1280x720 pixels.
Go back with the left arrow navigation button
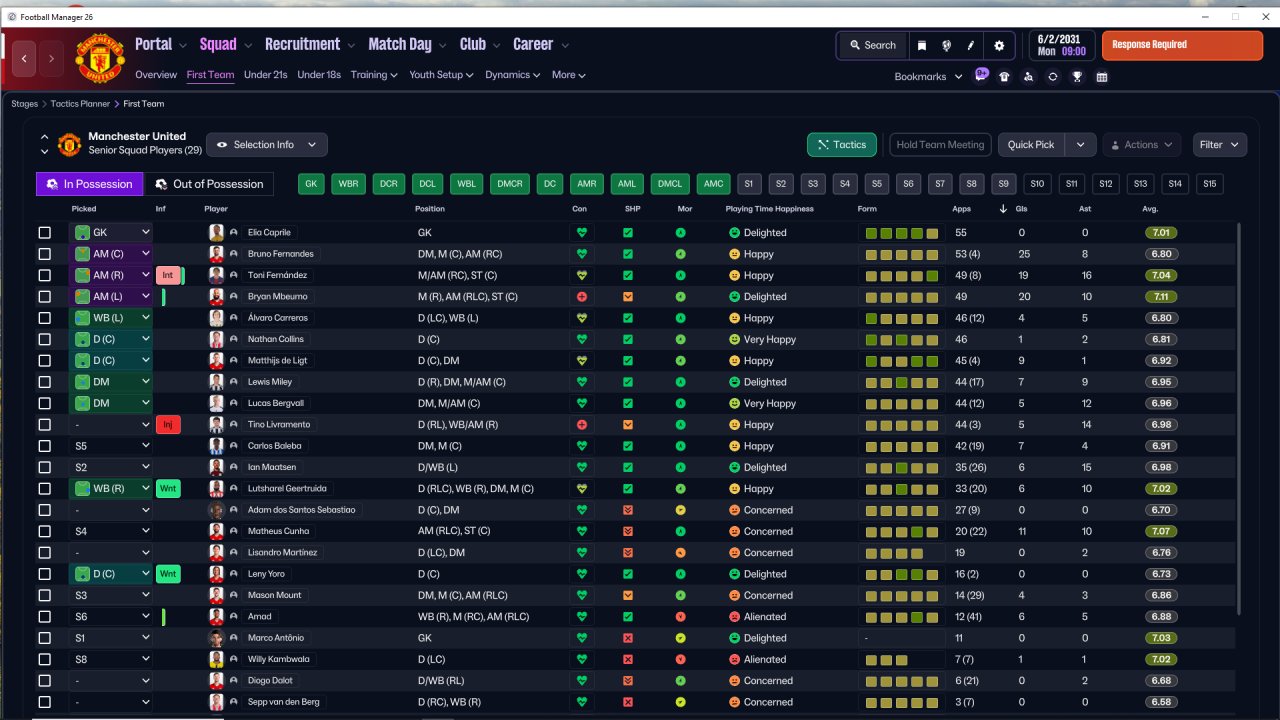coord(24,59)
